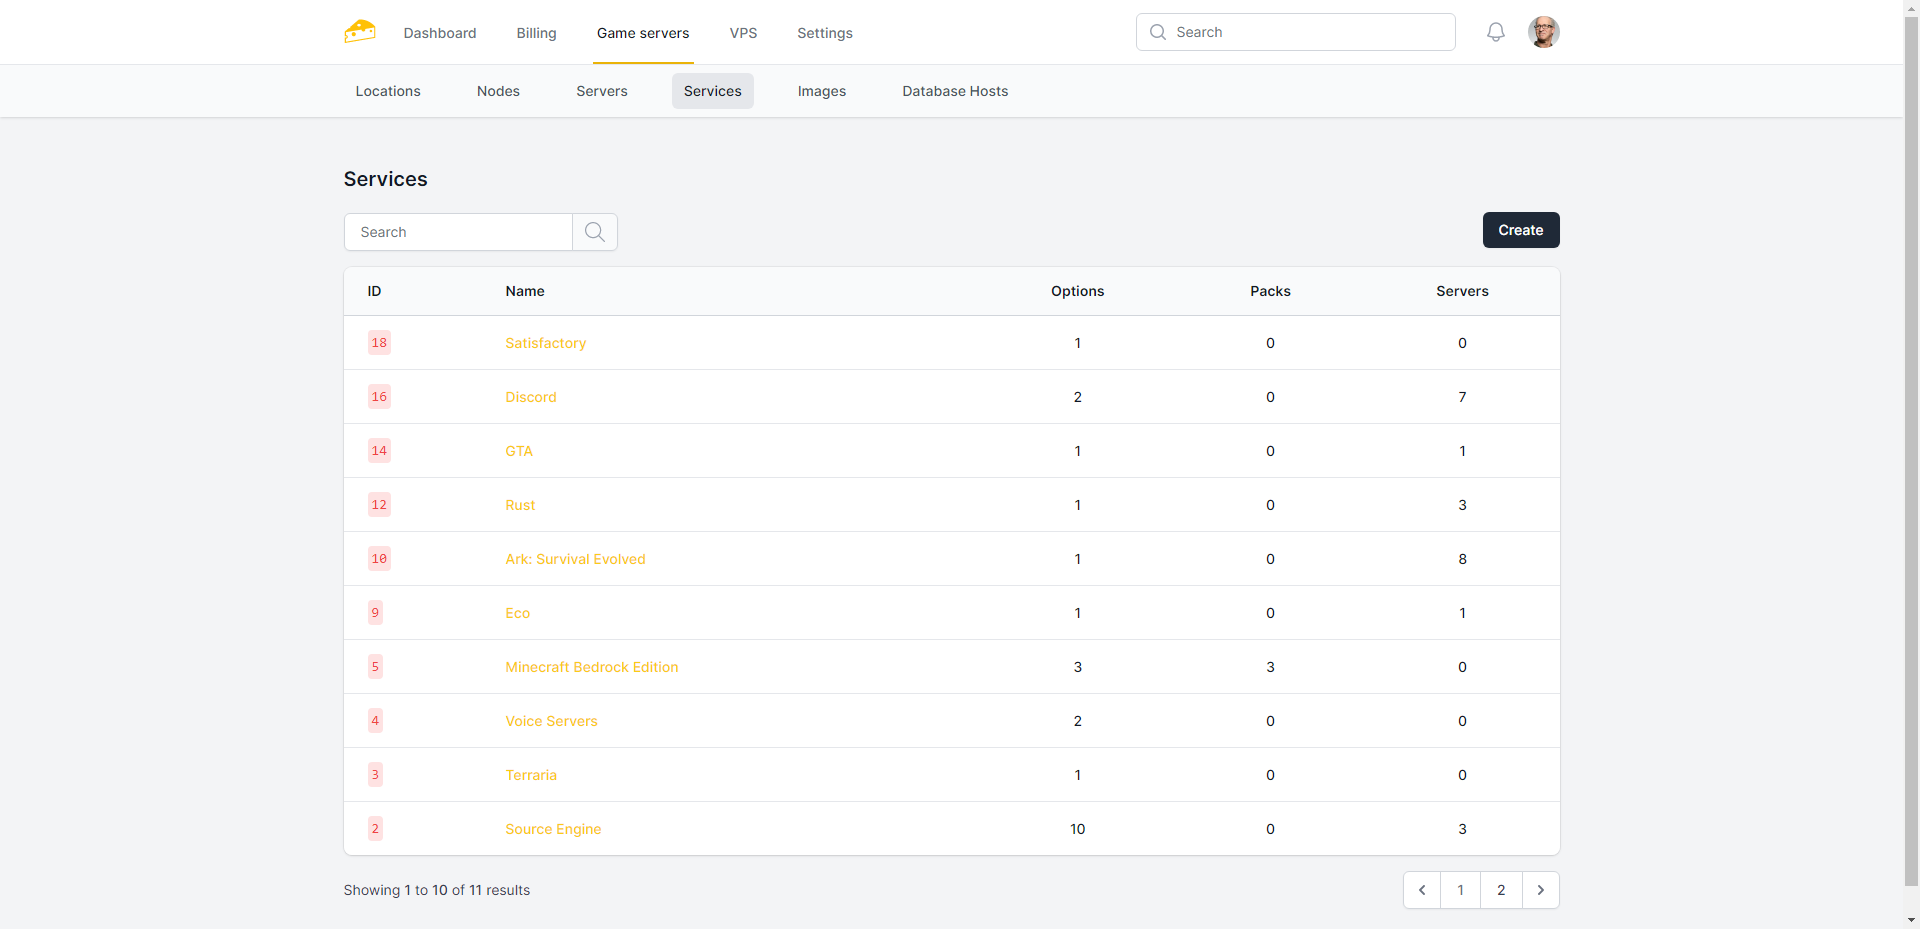Click the services search magnifier button
This screenshot has width=1920, height=929.
595,232
